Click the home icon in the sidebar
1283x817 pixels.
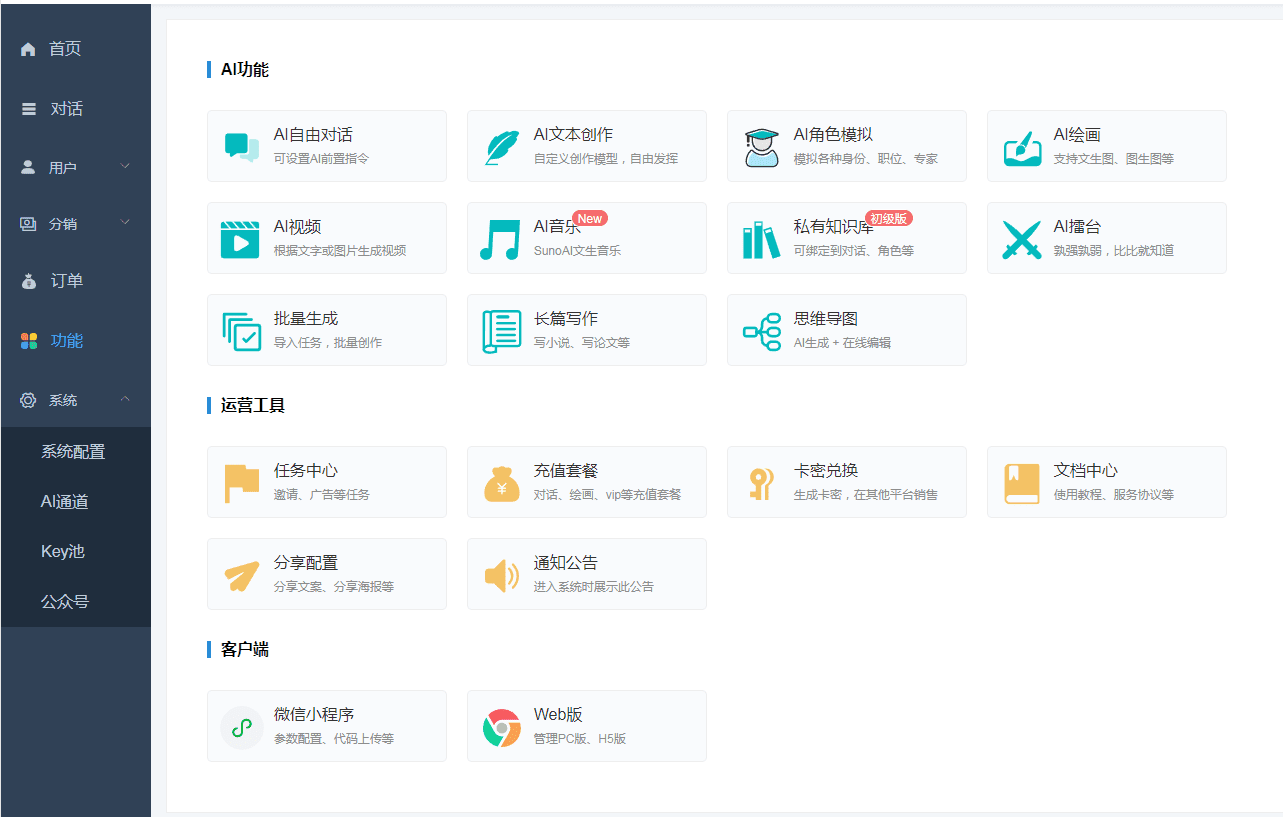tap(28, 49)
